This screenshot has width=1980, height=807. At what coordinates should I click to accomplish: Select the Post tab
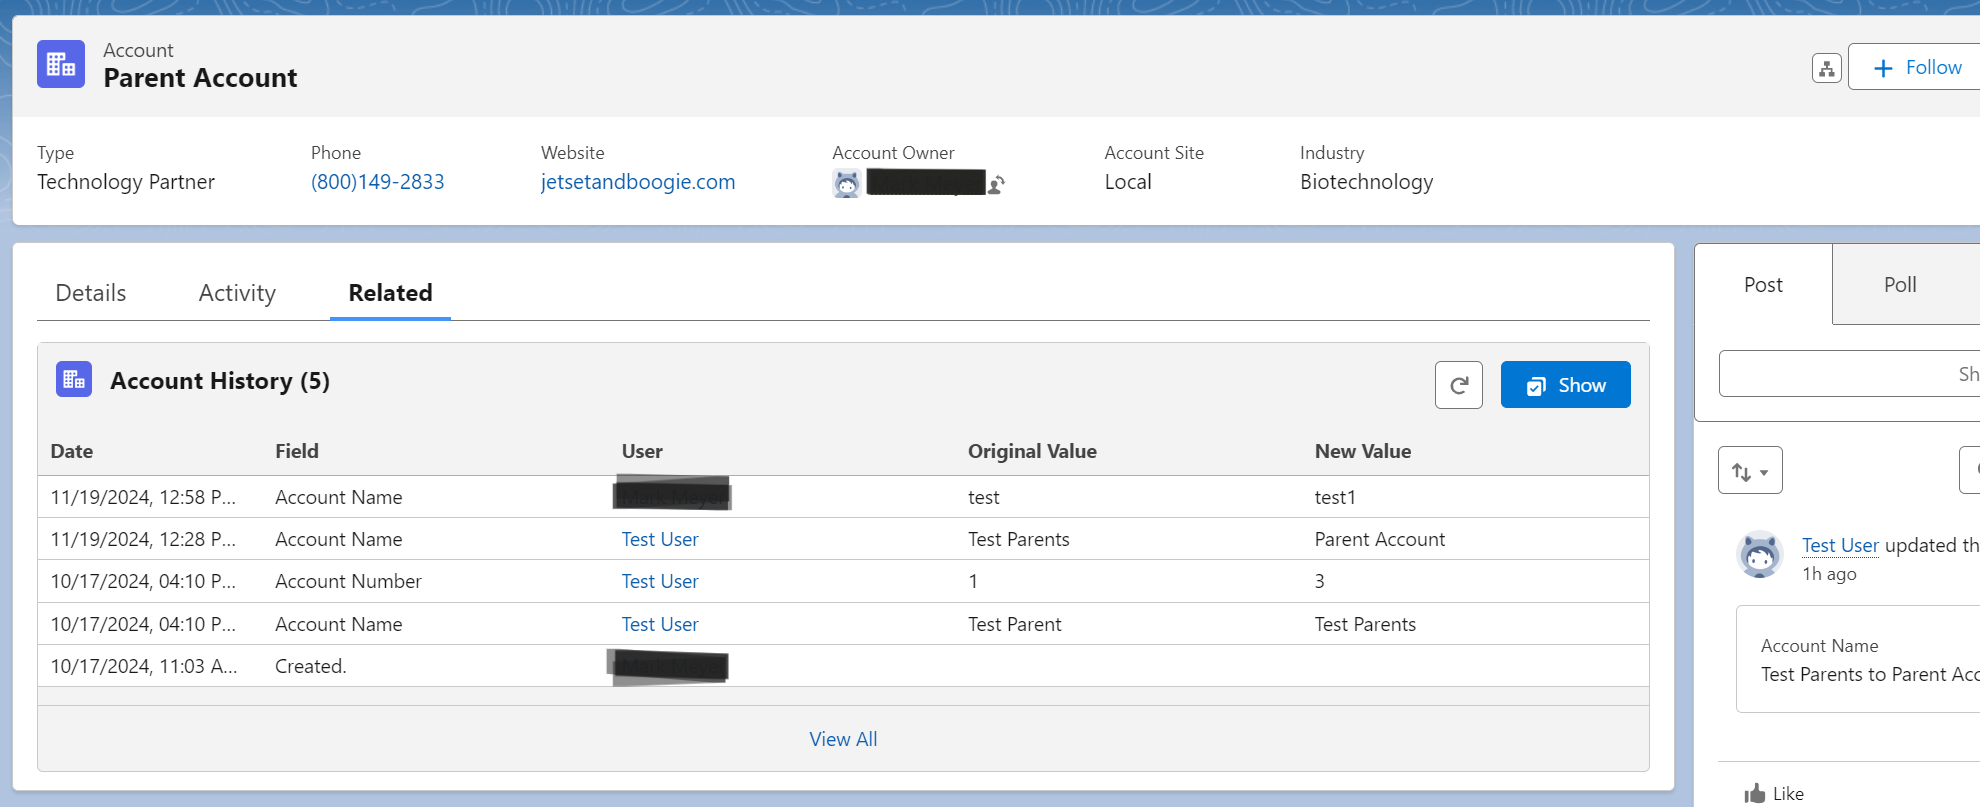[x=1763, y=285]
